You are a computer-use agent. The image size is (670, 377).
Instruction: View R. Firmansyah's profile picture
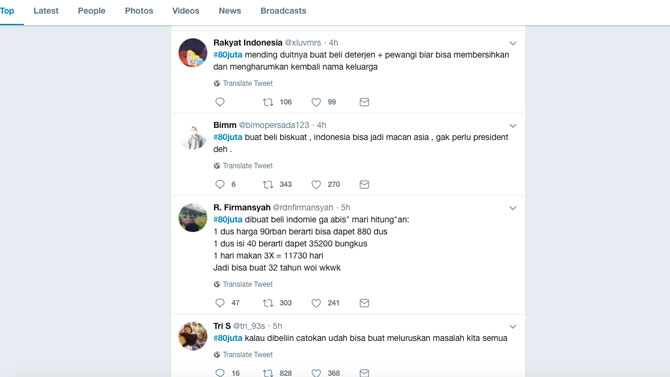tap(193, 218)
